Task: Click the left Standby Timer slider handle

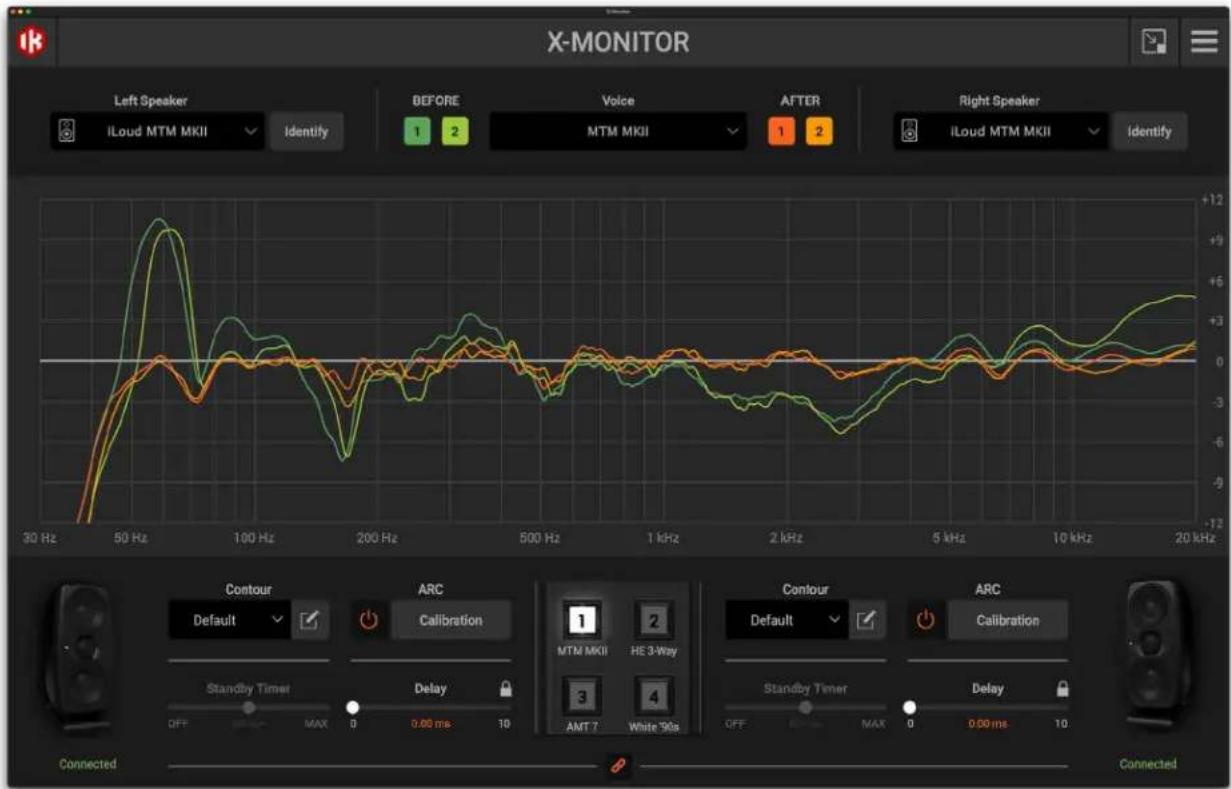Action: [x=249, y=707]
